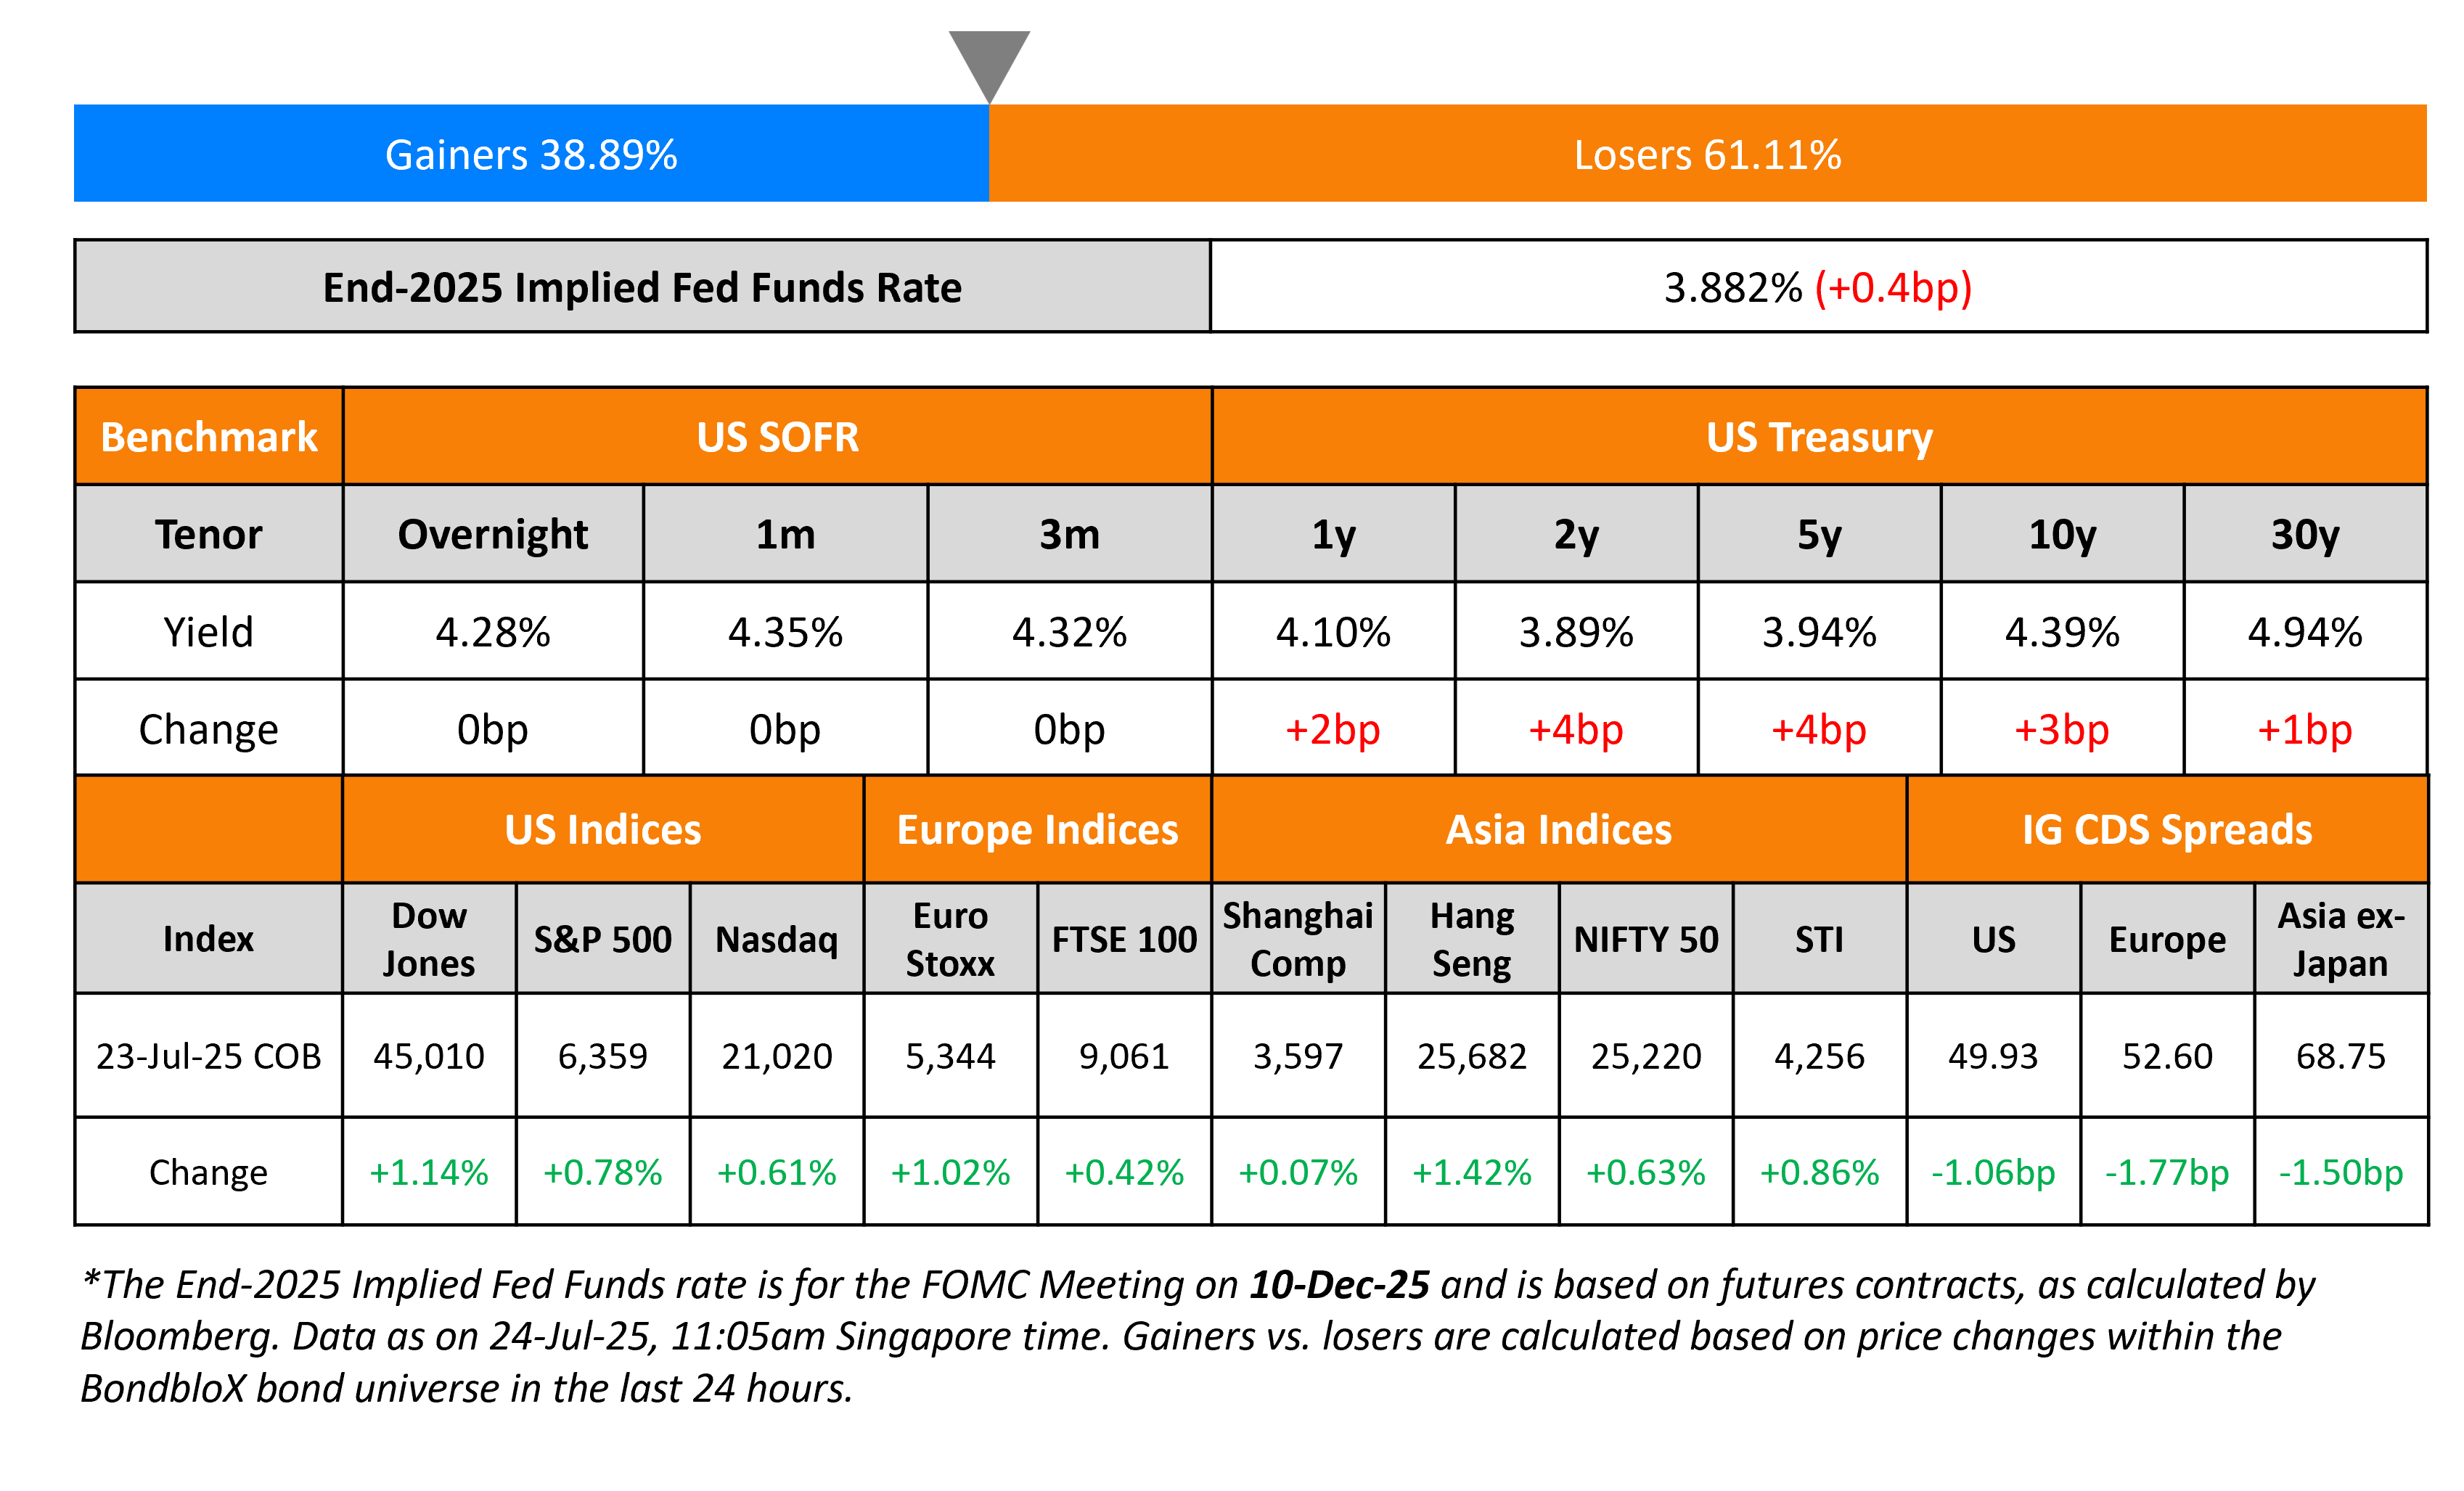Click the 3.882% (+0.4bp) rate value

(x=1817, y=287)
